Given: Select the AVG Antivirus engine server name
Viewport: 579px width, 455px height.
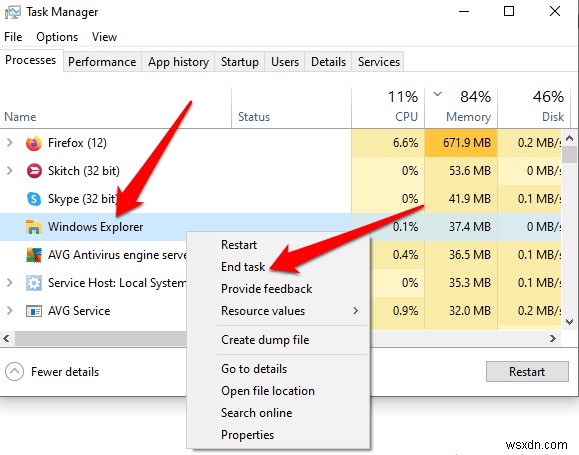Looking at the screenshot, I should [117, 255].
